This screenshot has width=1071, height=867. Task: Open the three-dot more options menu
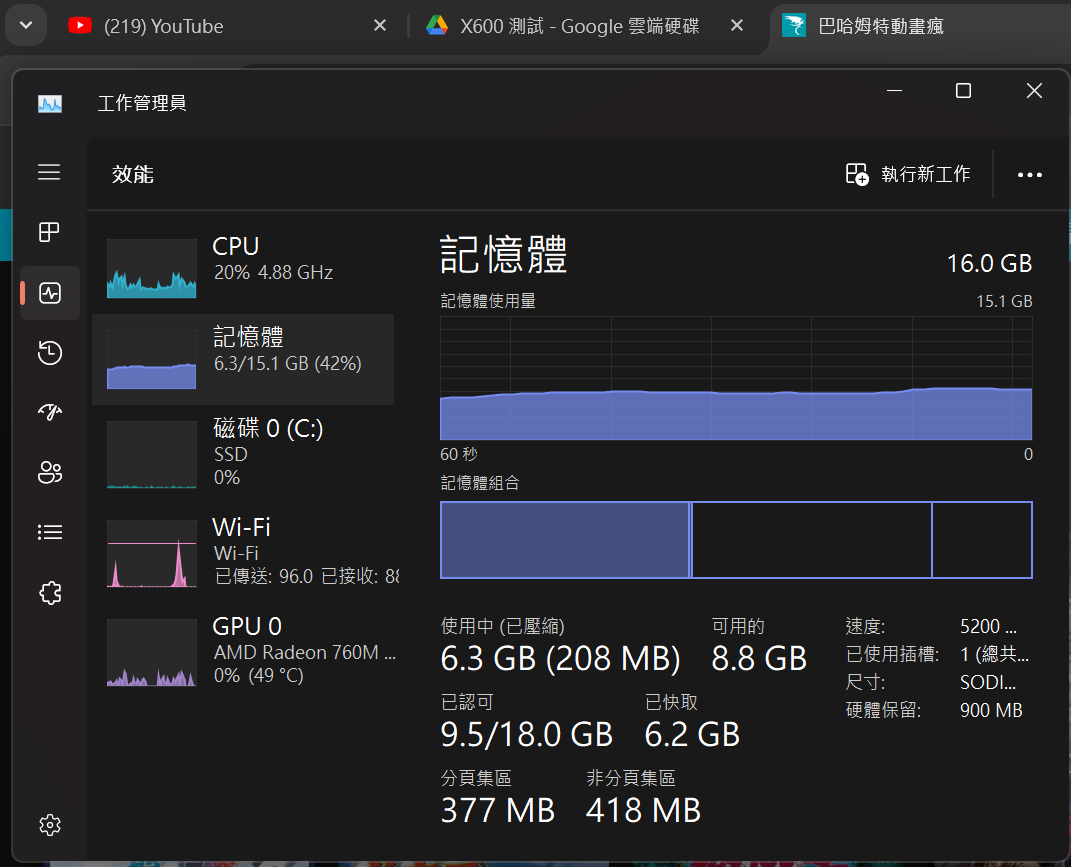(x=1029, y=175)
